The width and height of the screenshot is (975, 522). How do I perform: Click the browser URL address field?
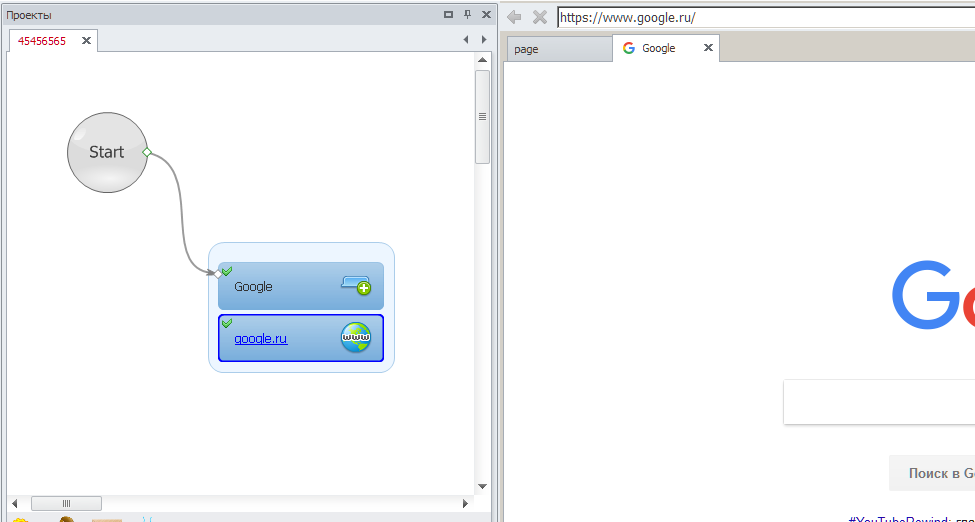(x=766, y=17)
